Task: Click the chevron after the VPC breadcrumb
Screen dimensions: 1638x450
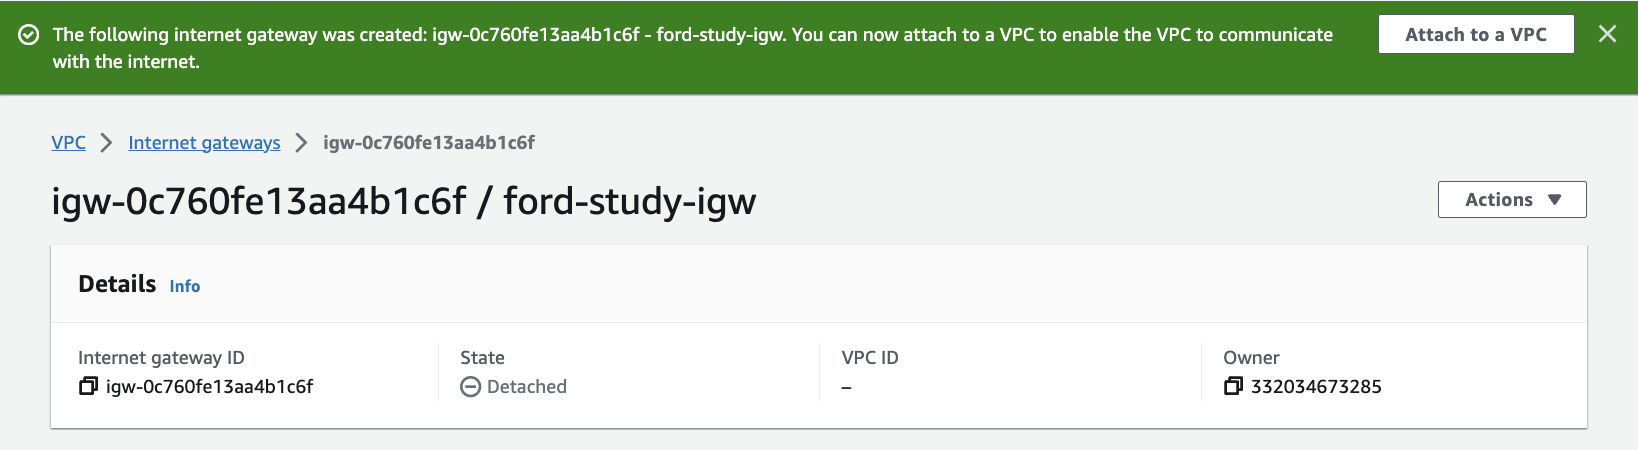Action: (x=107, y=143)
